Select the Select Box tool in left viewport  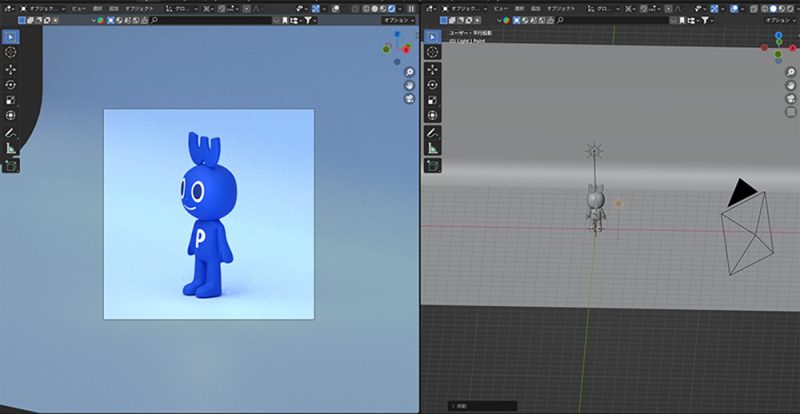click(11, 37)
